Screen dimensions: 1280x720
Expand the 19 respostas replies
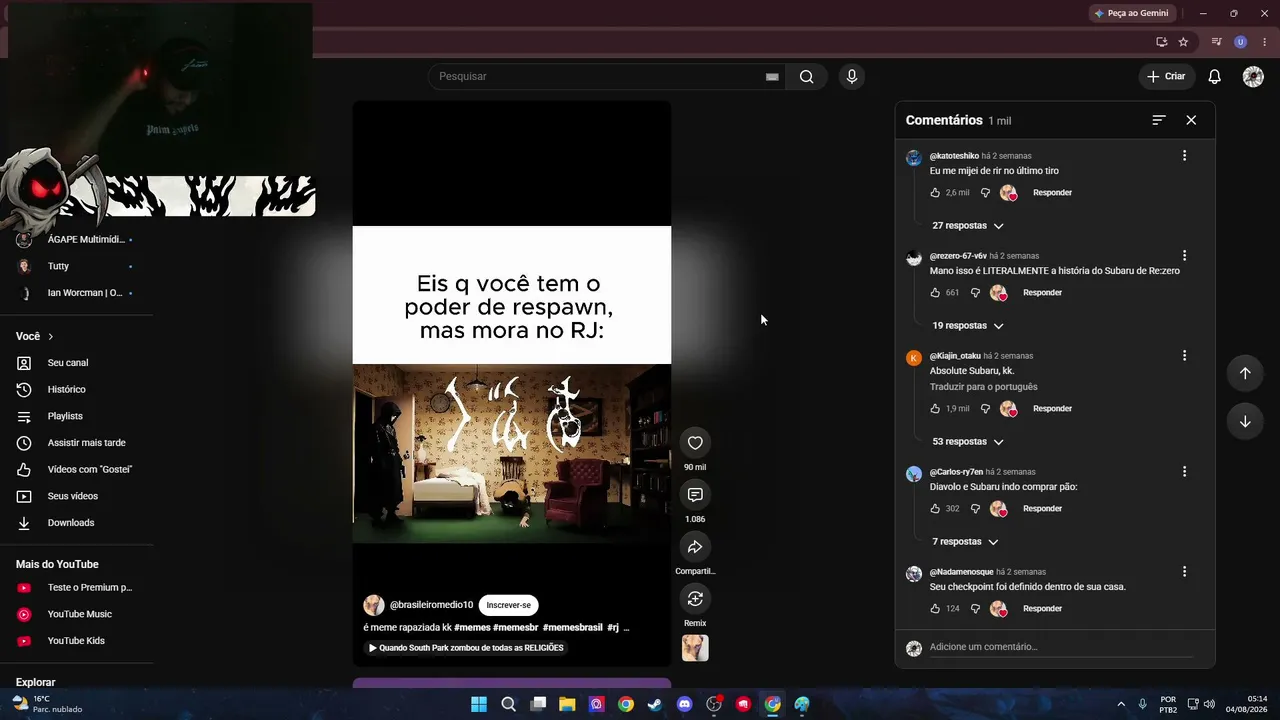967,326
